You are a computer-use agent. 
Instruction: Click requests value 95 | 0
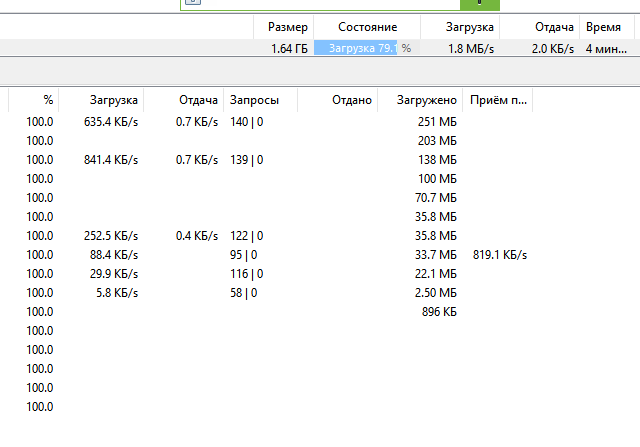click(x=244, y=255)
